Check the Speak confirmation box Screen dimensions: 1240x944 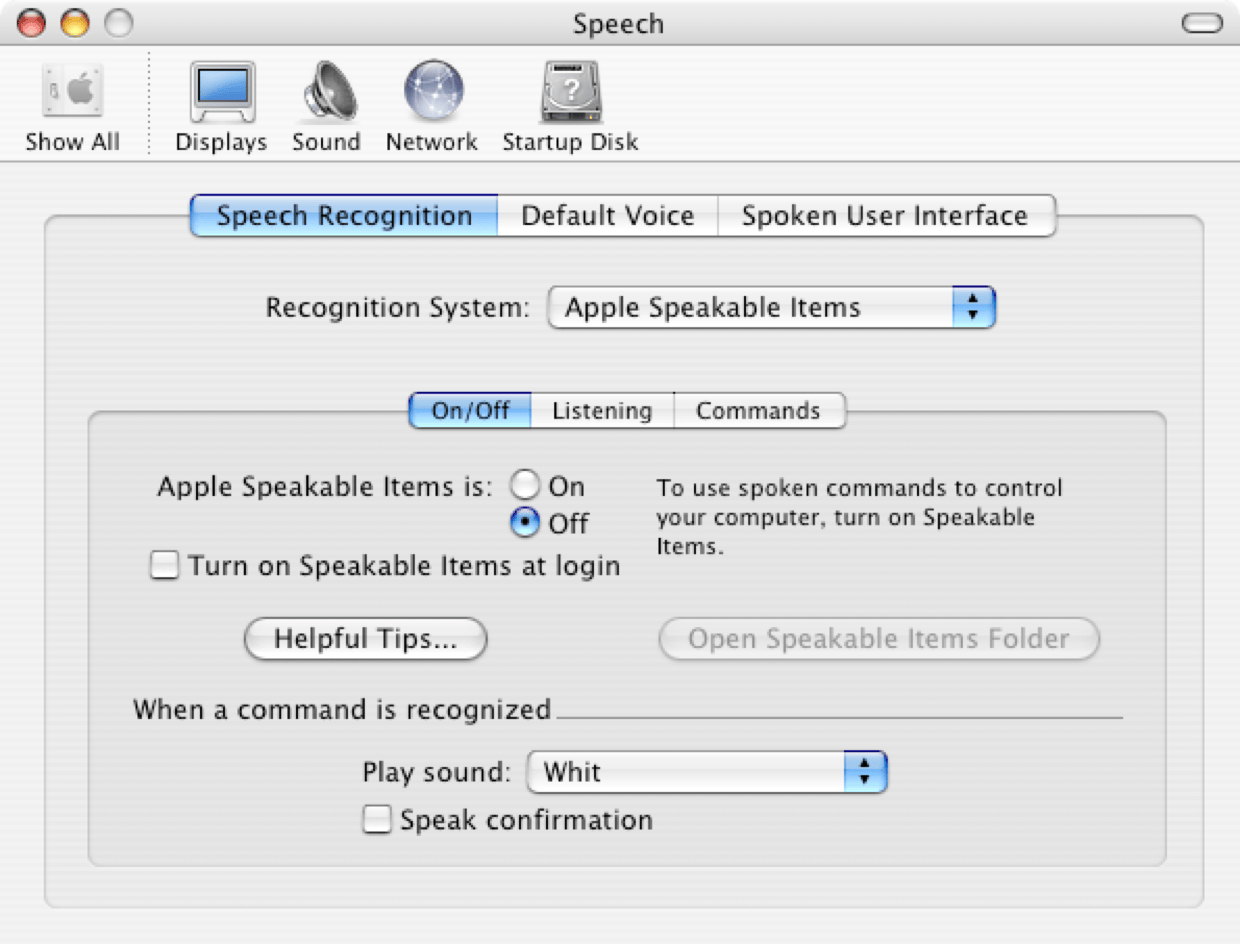376,821
